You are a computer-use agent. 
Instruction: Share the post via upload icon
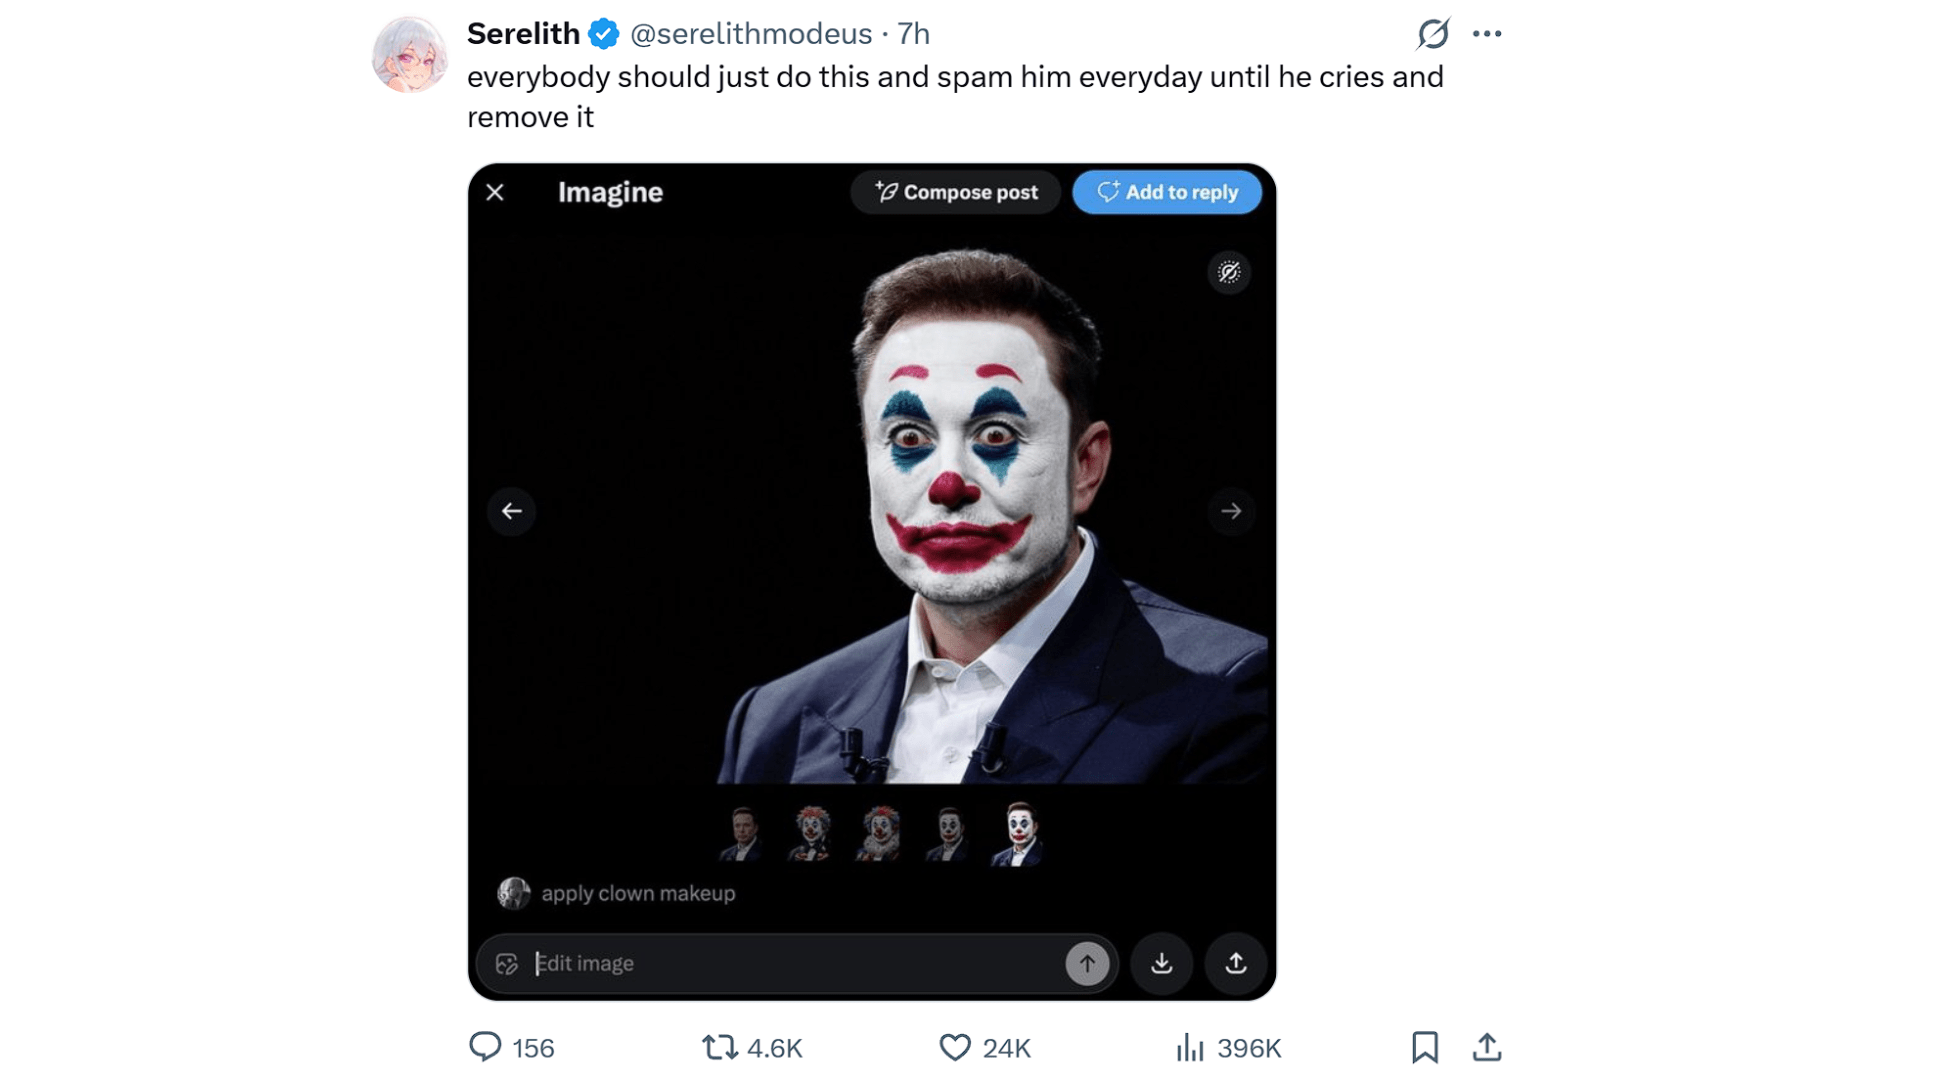(x=1487, y=1047)
